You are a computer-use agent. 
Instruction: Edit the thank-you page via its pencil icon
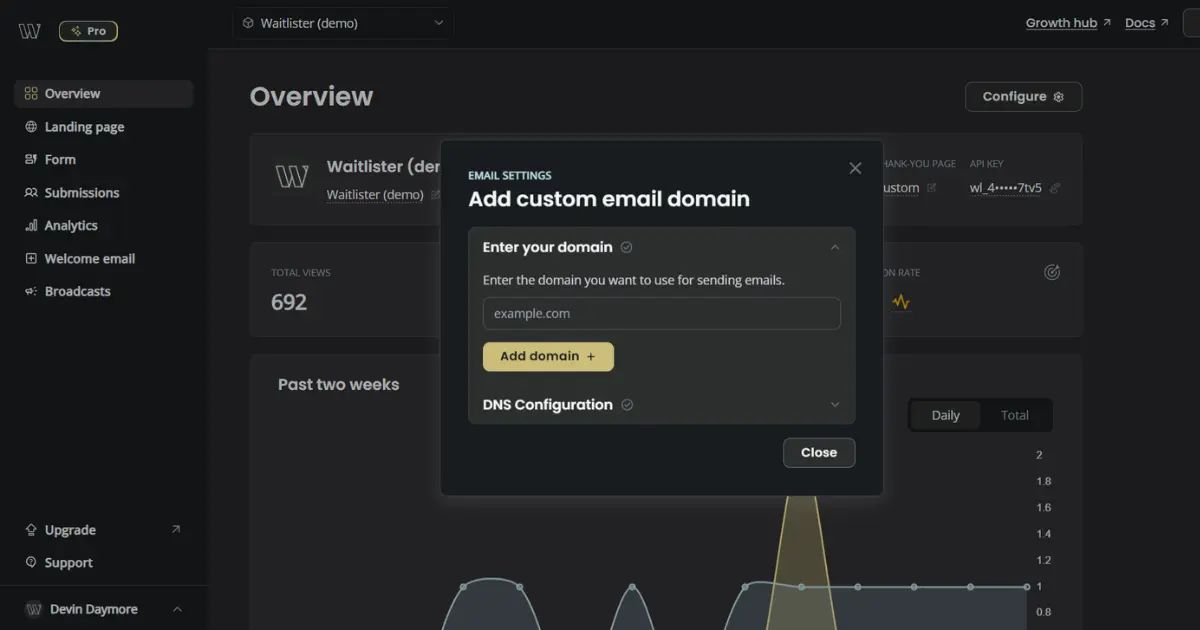932,187
